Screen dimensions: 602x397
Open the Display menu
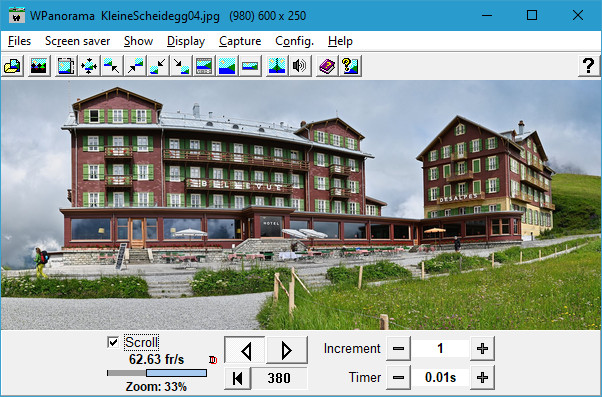point(186,41)
